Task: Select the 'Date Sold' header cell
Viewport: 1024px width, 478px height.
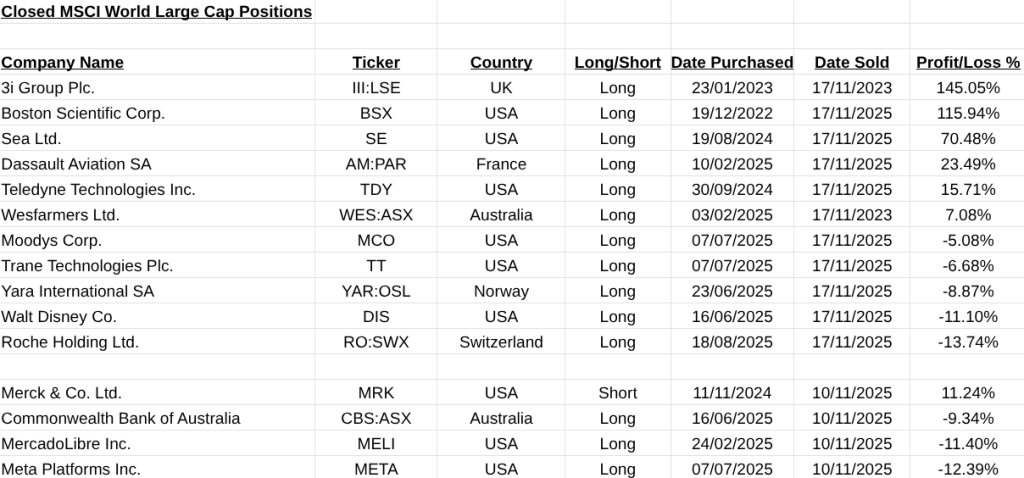Action: (x=852, y=62)
